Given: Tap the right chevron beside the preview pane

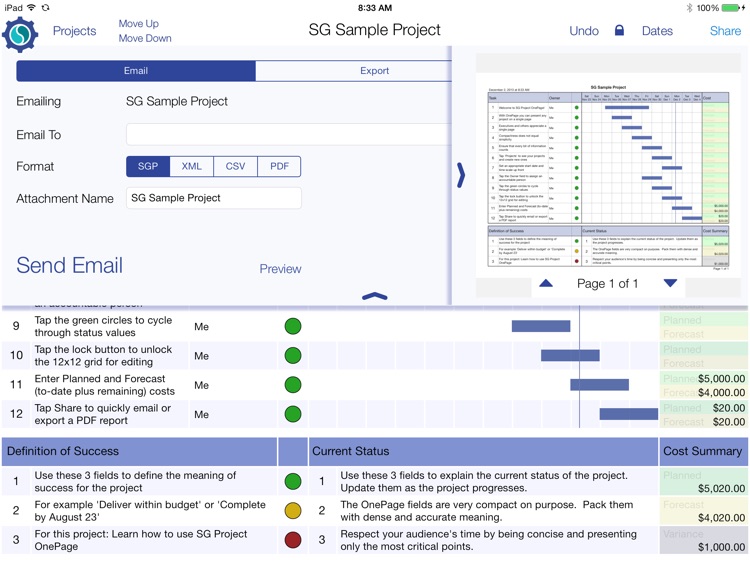Looking at the screenshot, I should 461,175.
